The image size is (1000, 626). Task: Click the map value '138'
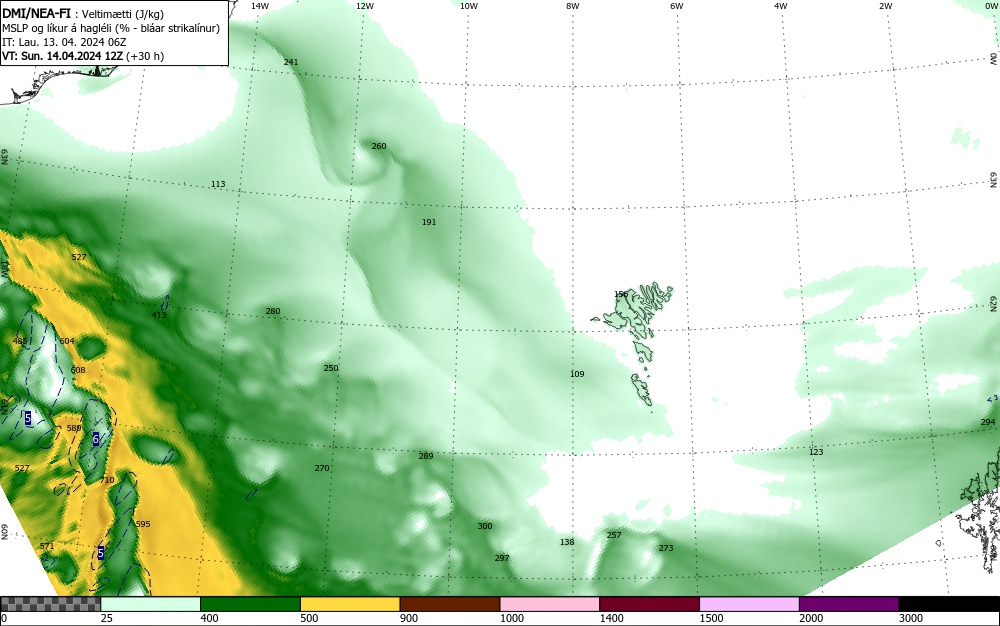(567, 542)
